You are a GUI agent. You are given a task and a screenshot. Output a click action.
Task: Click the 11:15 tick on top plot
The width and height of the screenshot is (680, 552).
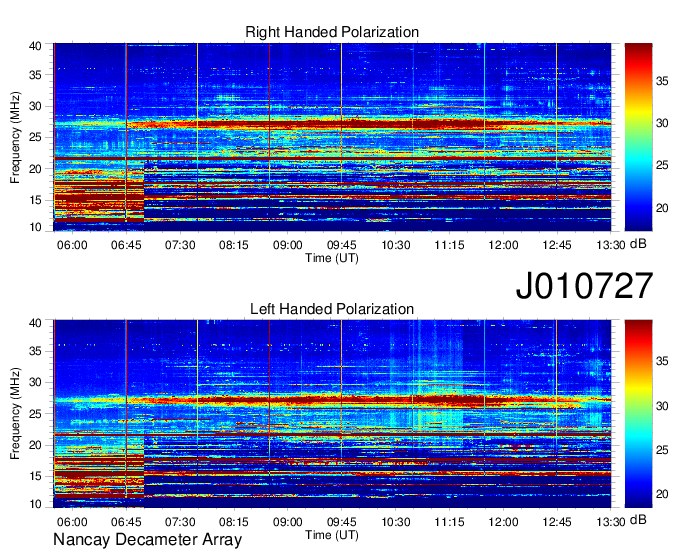[x=449, y=245]
